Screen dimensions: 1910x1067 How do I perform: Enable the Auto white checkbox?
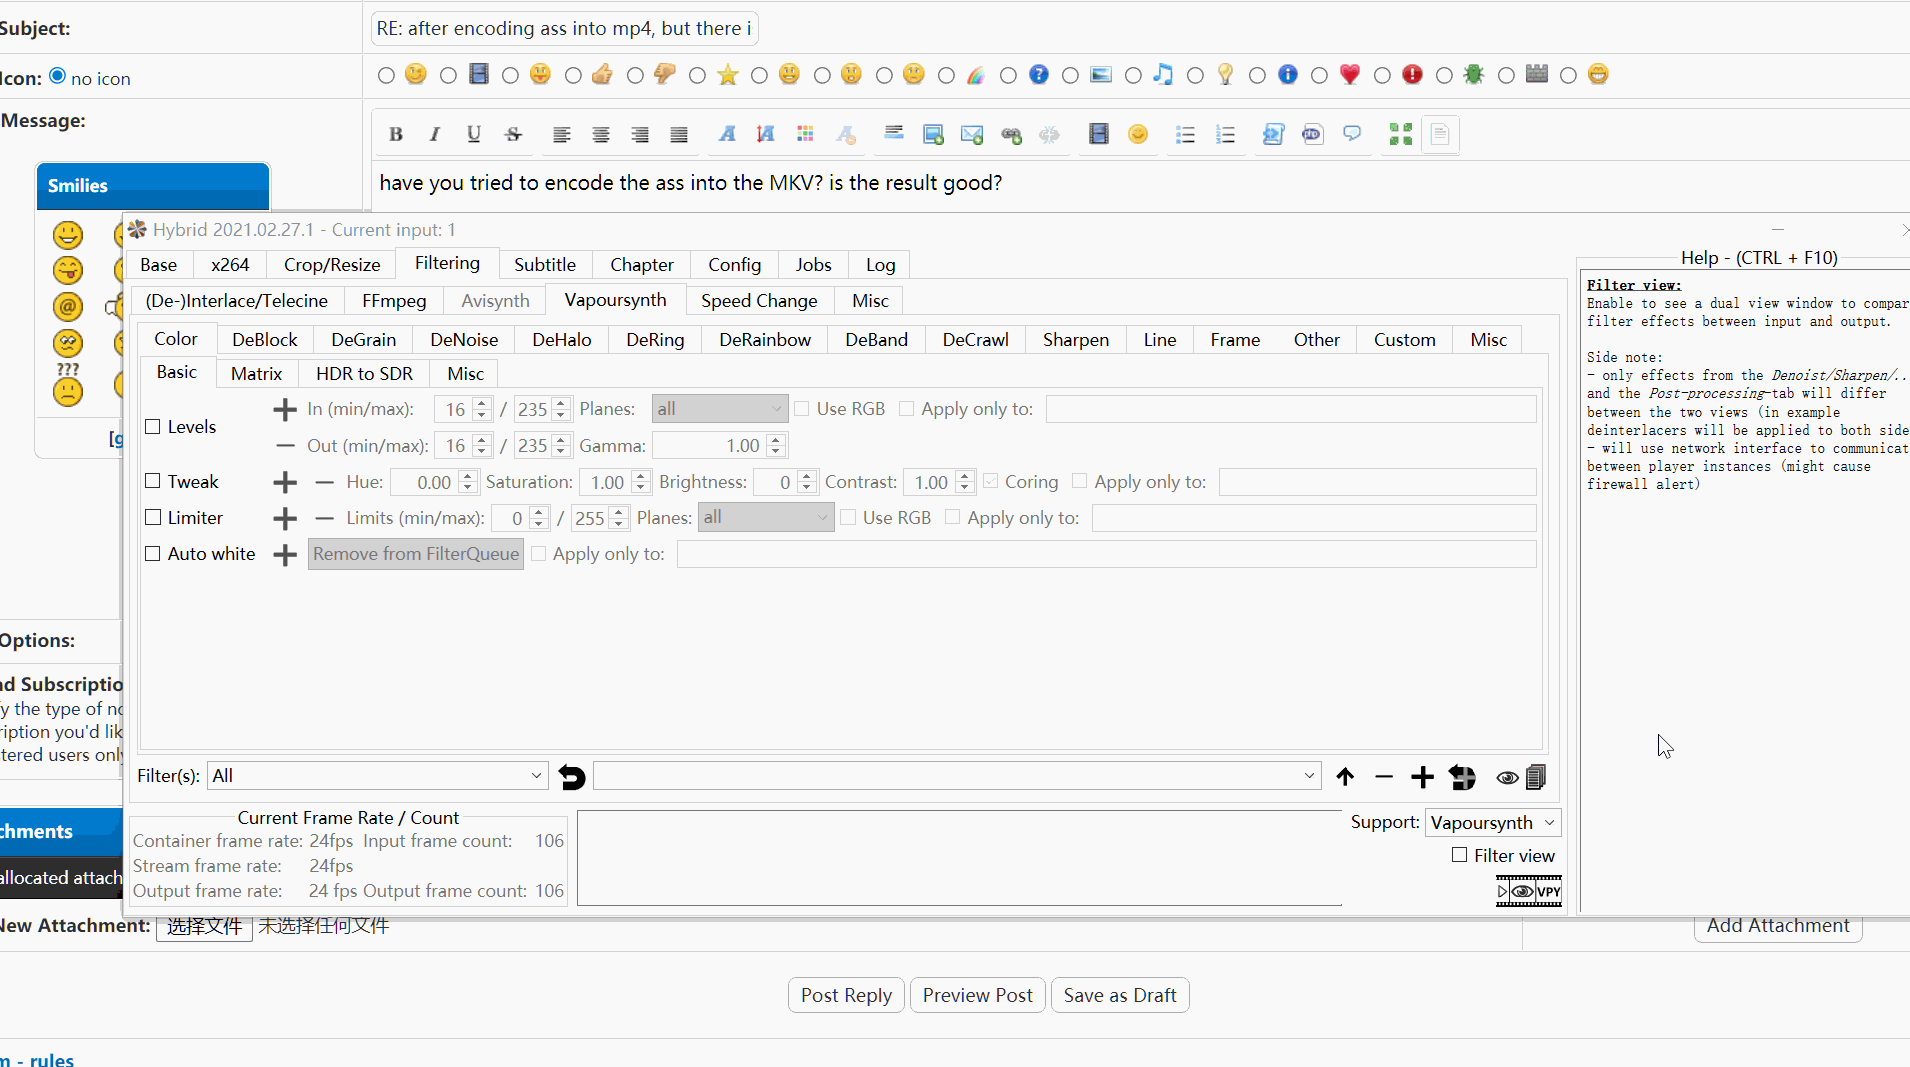153,554
